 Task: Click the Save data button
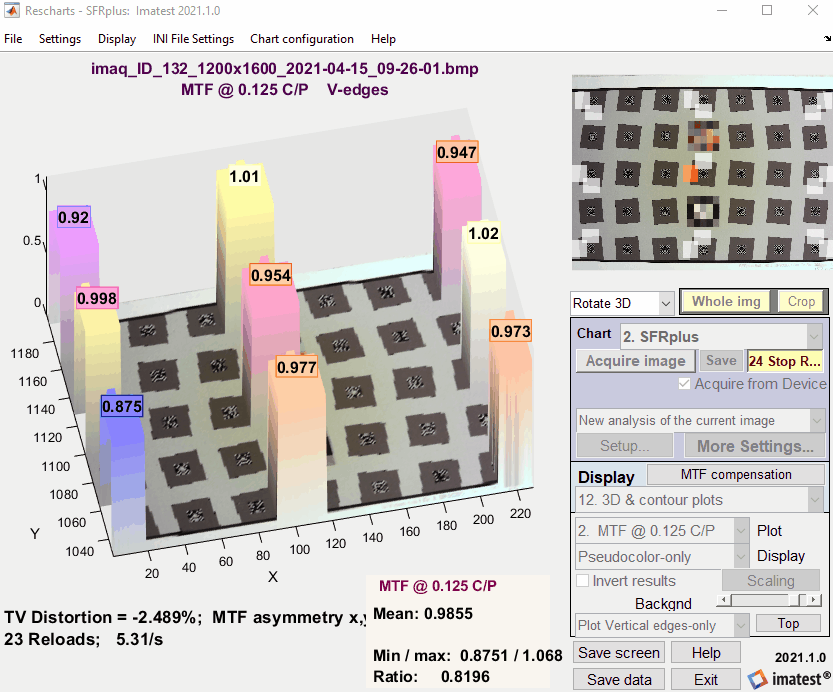619,680
